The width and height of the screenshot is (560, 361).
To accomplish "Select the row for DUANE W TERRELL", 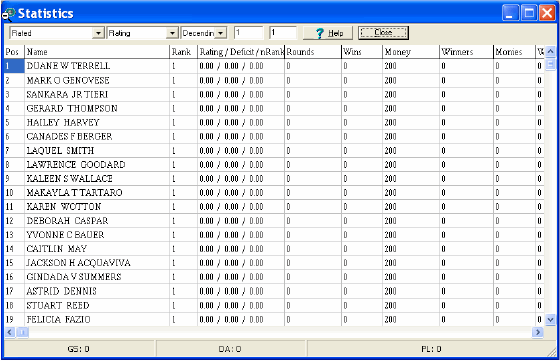I will coord(274,66).
